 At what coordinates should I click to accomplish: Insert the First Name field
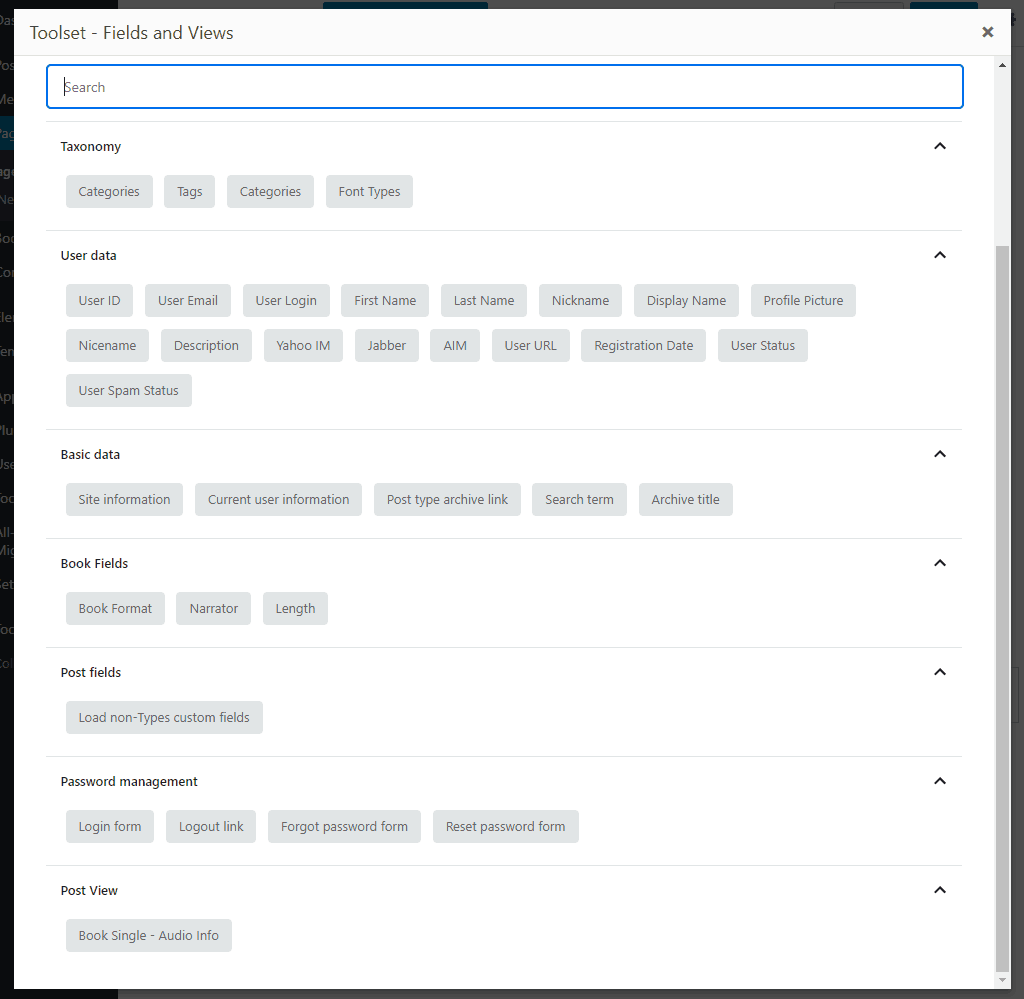[x=384, y=300]
